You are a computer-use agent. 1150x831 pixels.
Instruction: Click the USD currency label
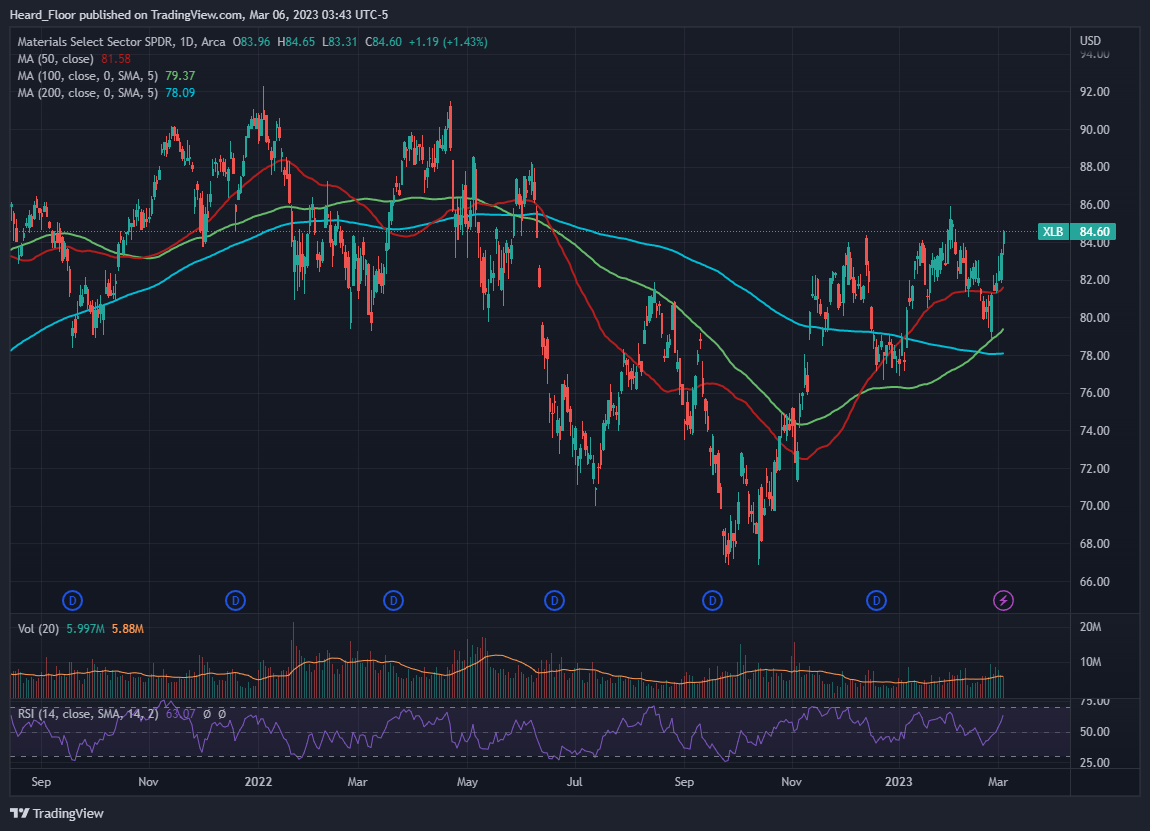coord(1090,40)
